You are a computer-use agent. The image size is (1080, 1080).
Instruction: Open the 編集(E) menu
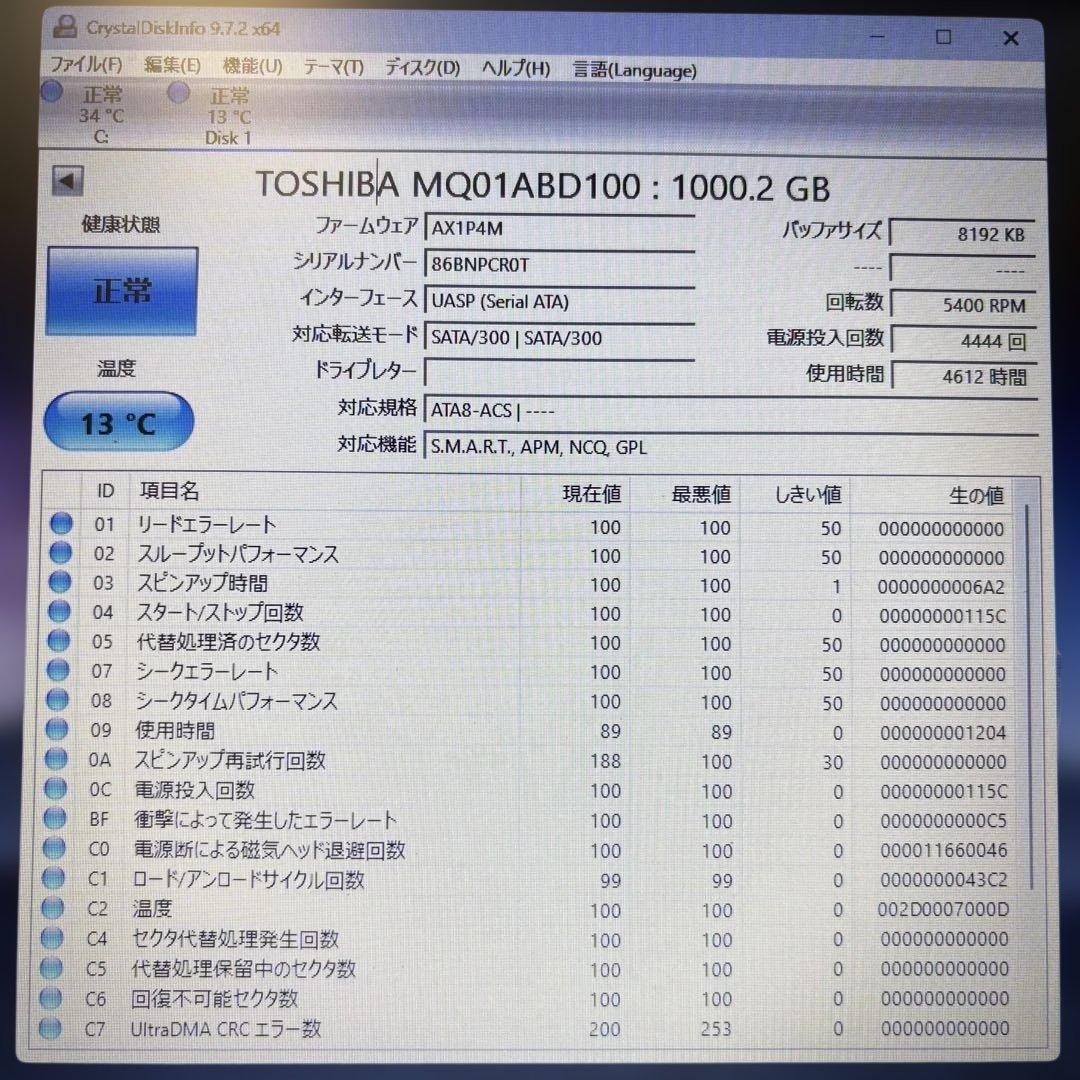coord(172,65)
